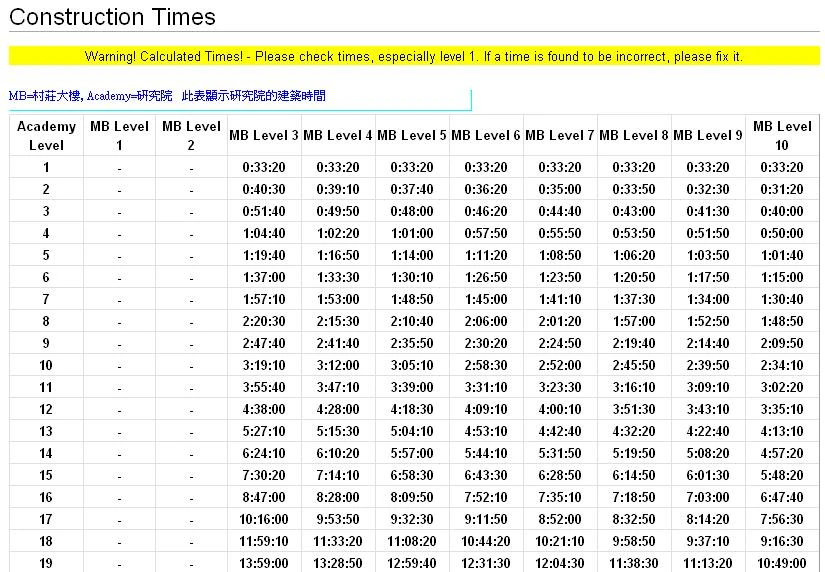Click the "1:15:00" cell in row 6
Screen dimensions: 825x572
(x=782, y=277)
